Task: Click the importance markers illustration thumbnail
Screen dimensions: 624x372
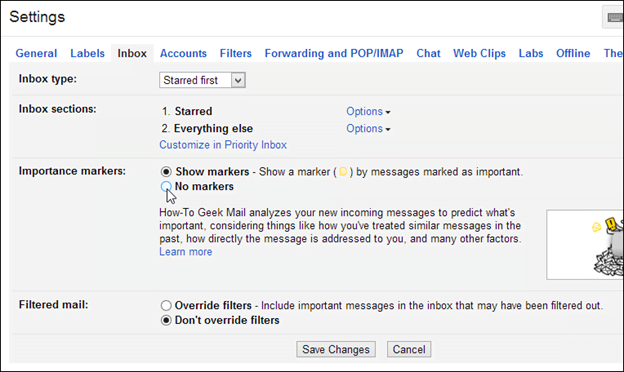Action: [x=585, y=245]
